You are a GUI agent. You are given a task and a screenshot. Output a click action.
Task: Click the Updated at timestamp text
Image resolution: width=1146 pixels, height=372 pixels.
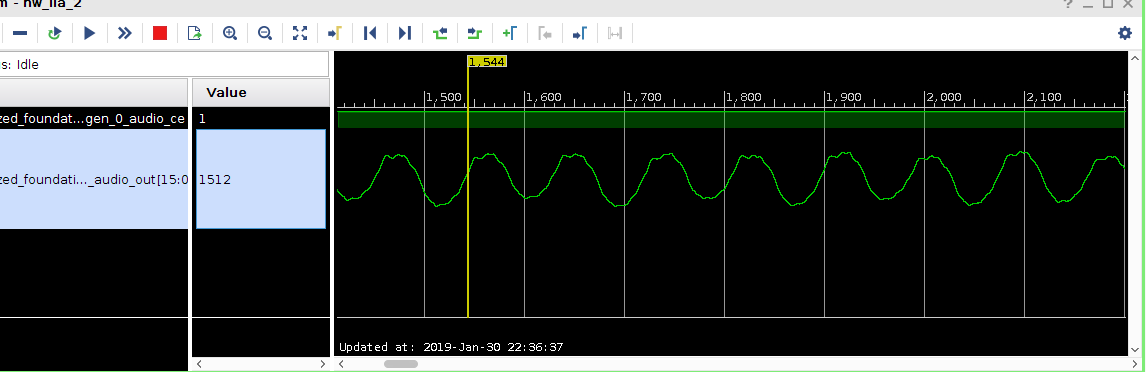pyautogui.click(x=451, y=347)
